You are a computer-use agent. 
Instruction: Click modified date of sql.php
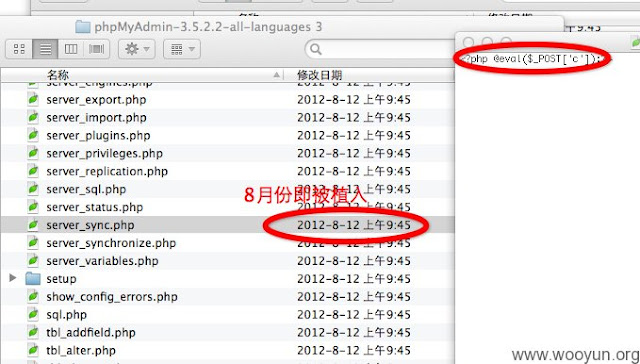tap(353, 315)
